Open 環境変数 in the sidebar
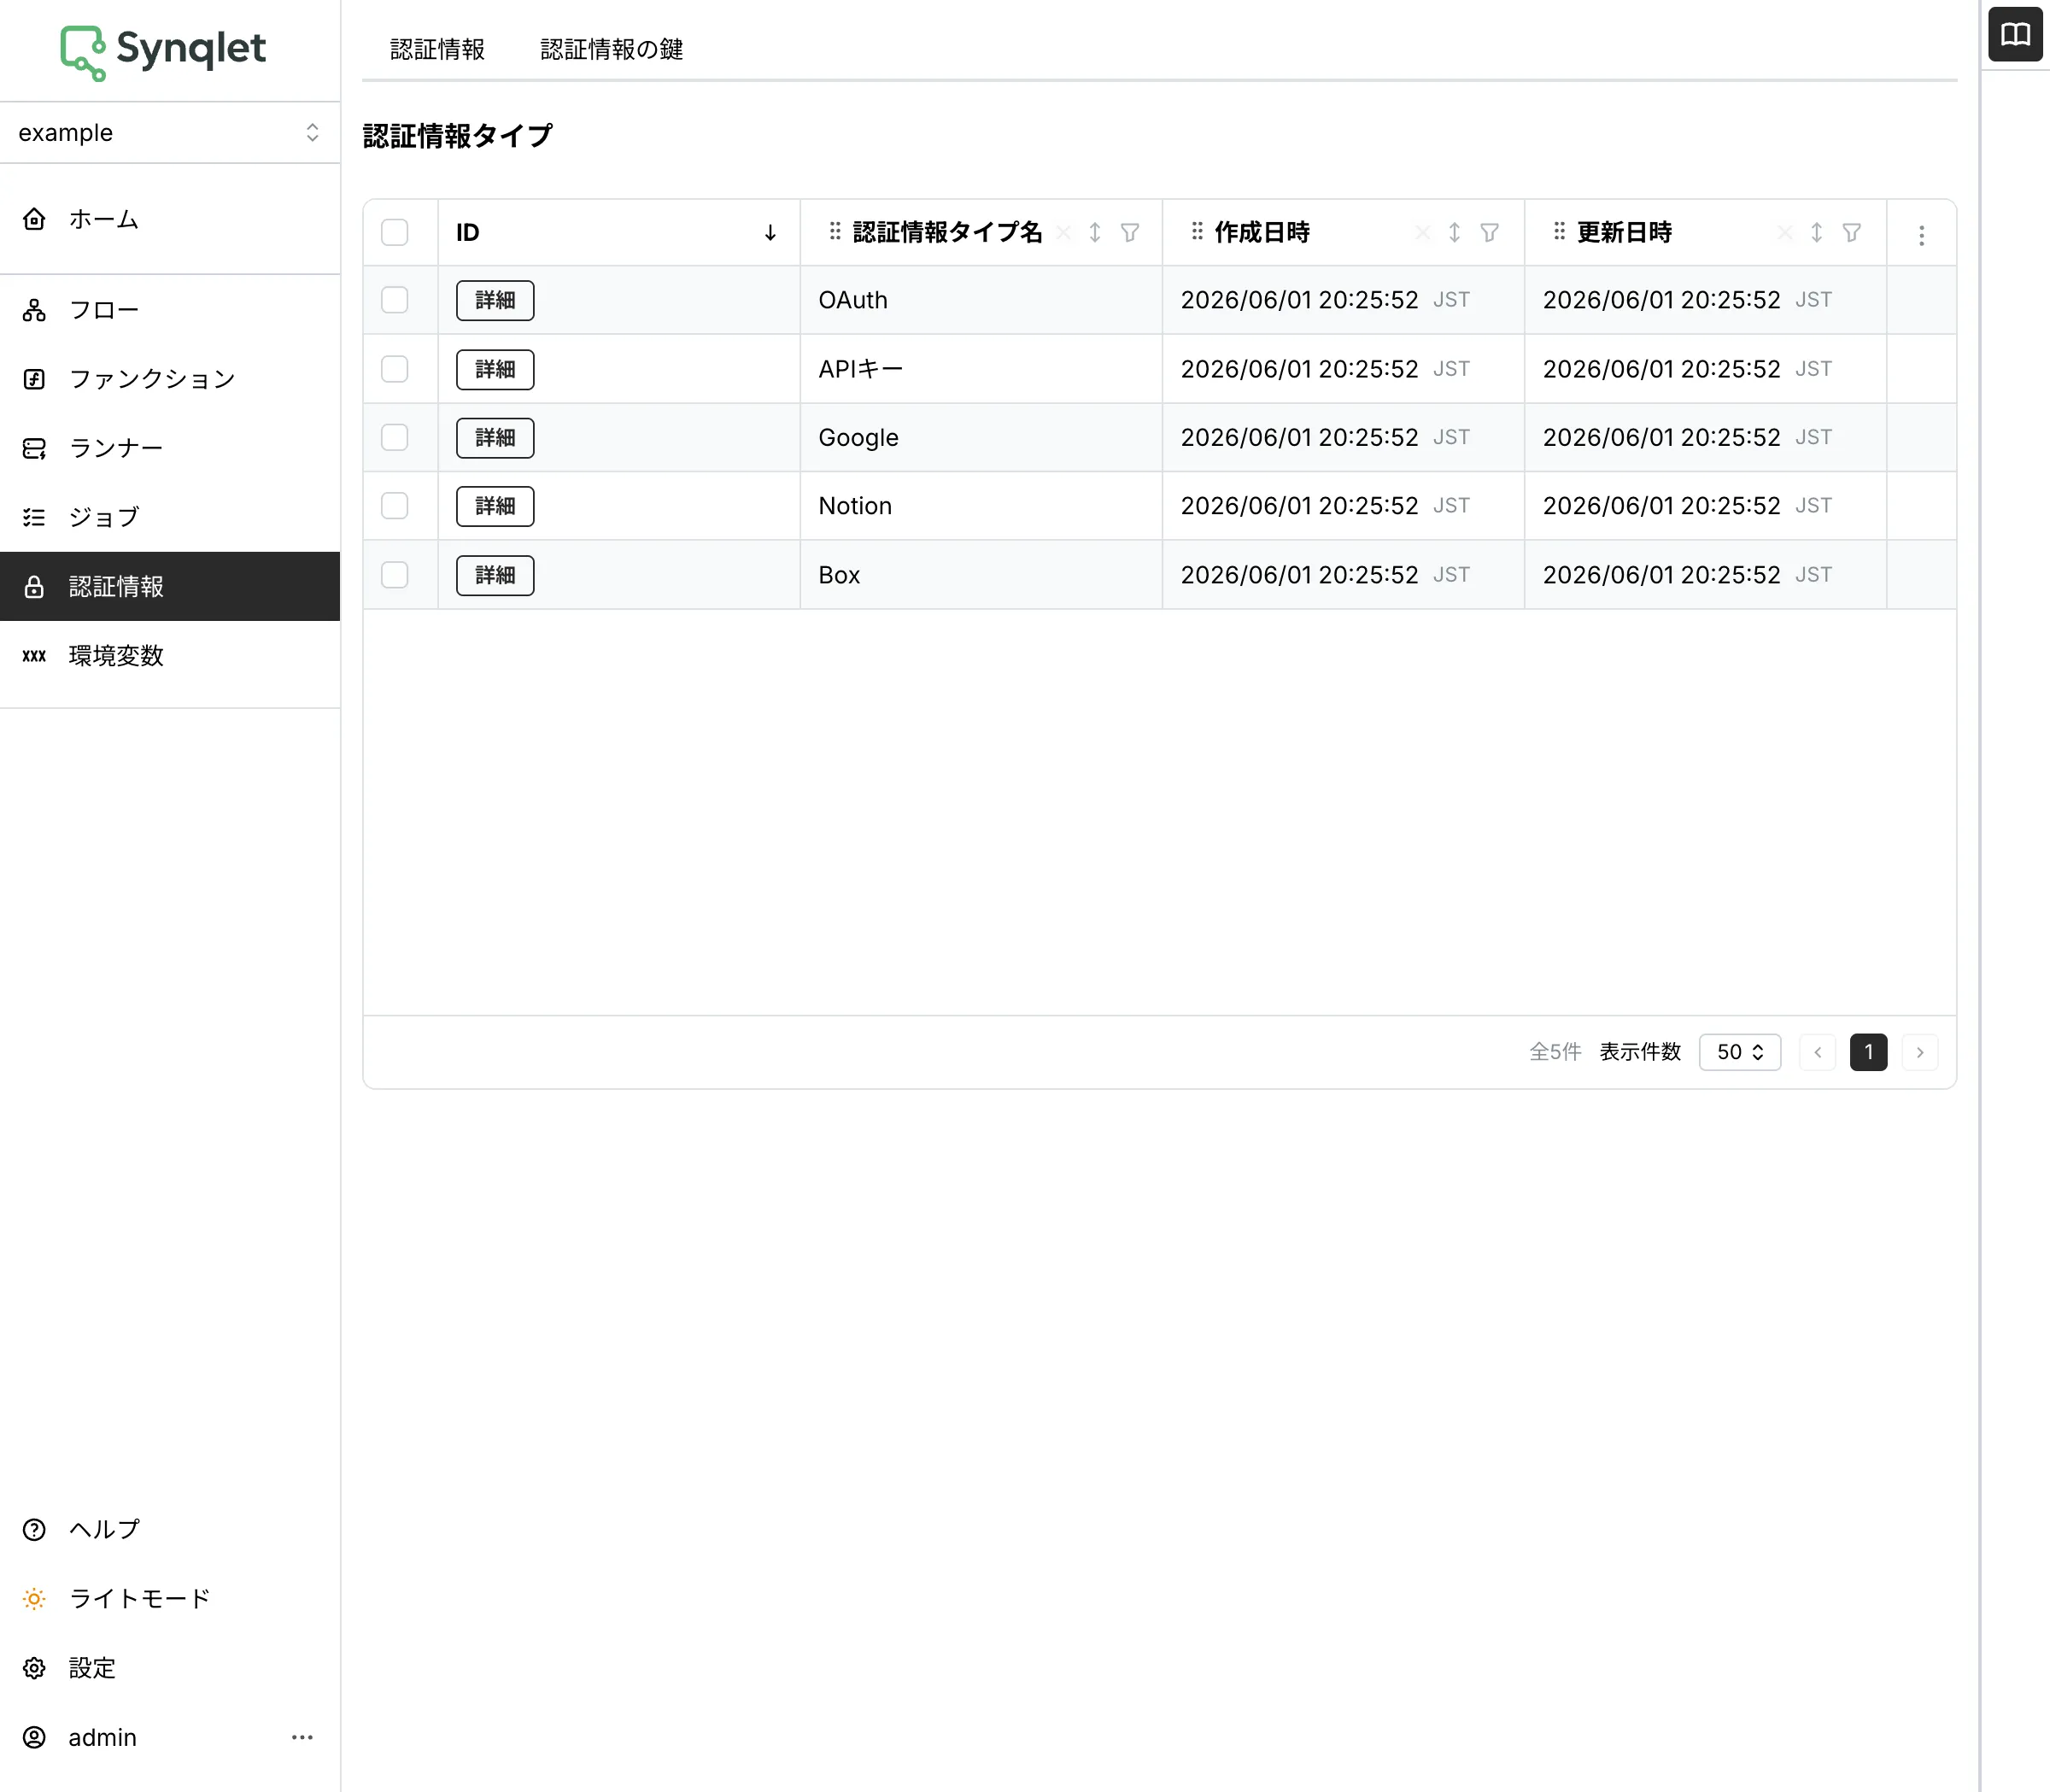Screen dimensions: 2050x1792 click(x=170, y=656)
